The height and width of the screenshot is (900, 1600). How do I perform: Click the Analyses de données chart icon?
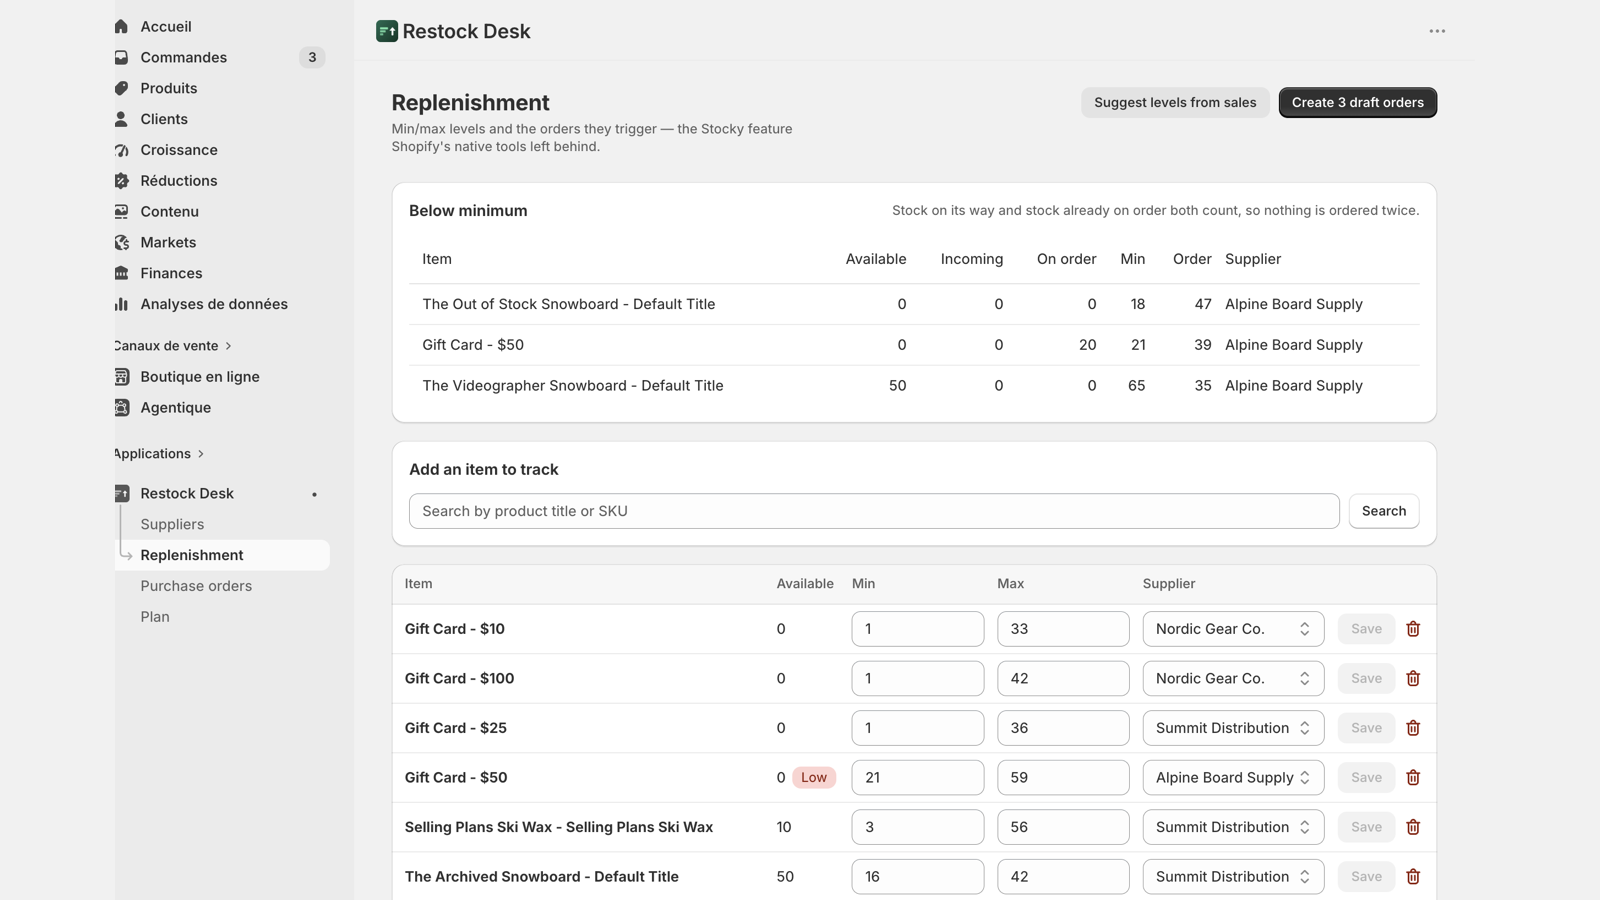(121, 304)
